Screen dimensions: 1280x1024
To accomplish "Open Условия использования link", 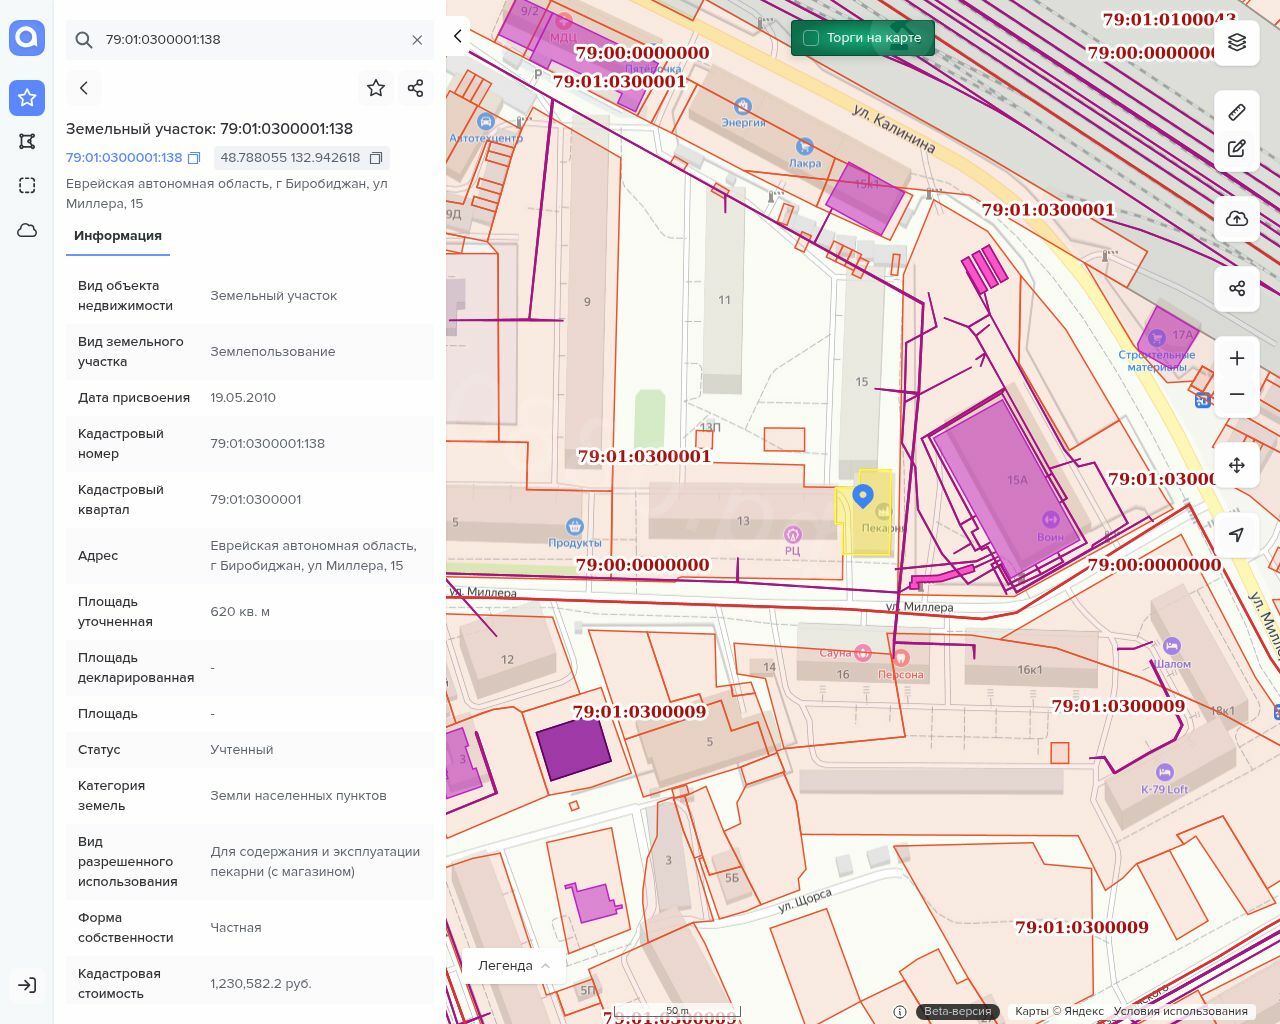I will pos(1180,1011).
